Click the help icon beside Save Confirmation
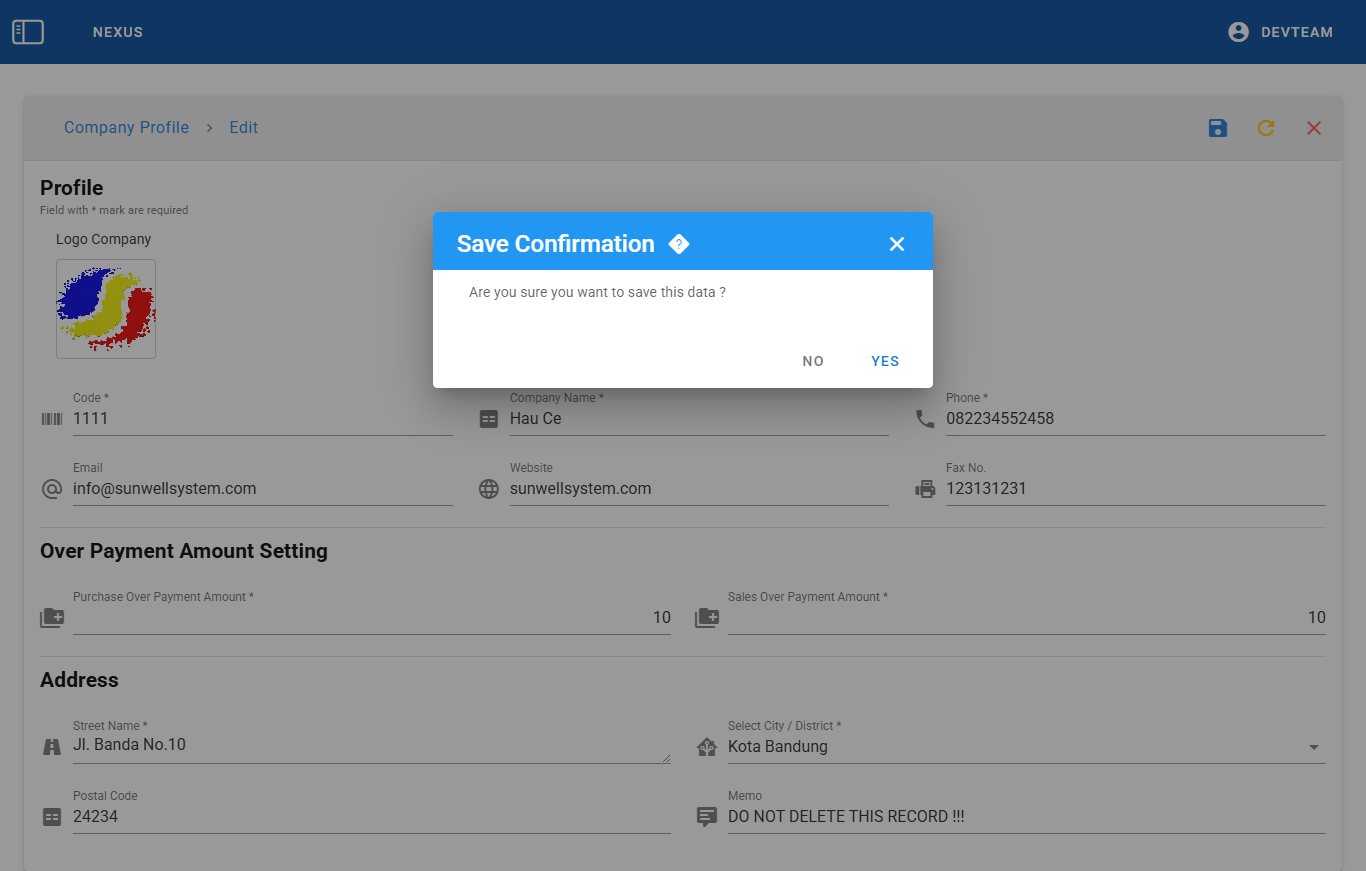The width and height of the screenshot is (1366, 871). [679, 244]
